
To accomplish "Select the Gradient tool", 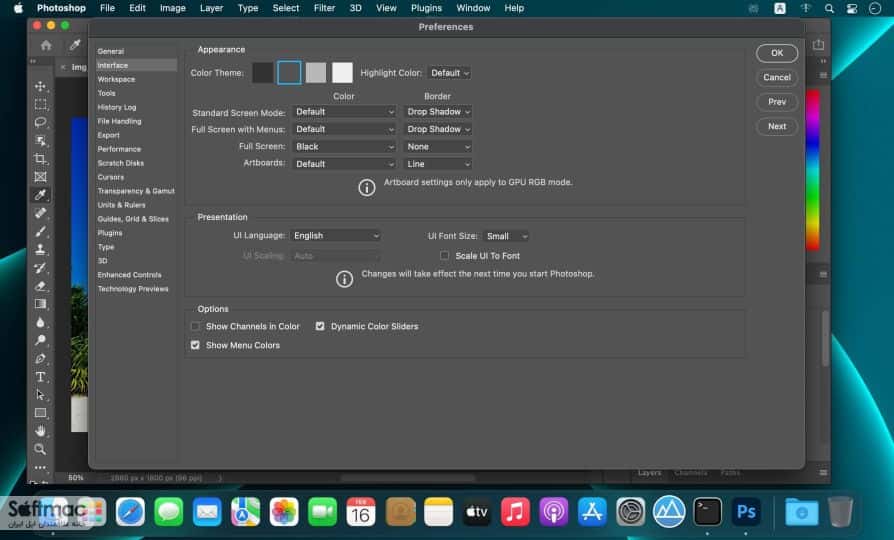I will click(x=40, y=304).
